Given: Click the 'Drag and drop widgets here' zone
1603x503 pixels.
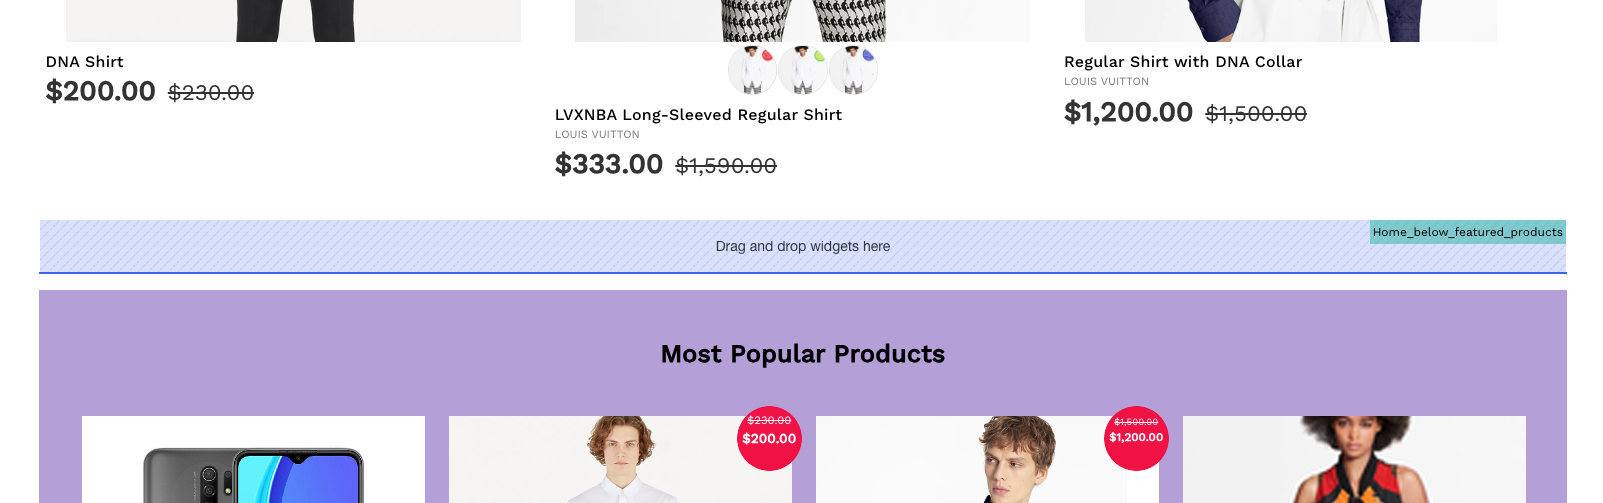Looking at the screenshot, I should [802, 247].
